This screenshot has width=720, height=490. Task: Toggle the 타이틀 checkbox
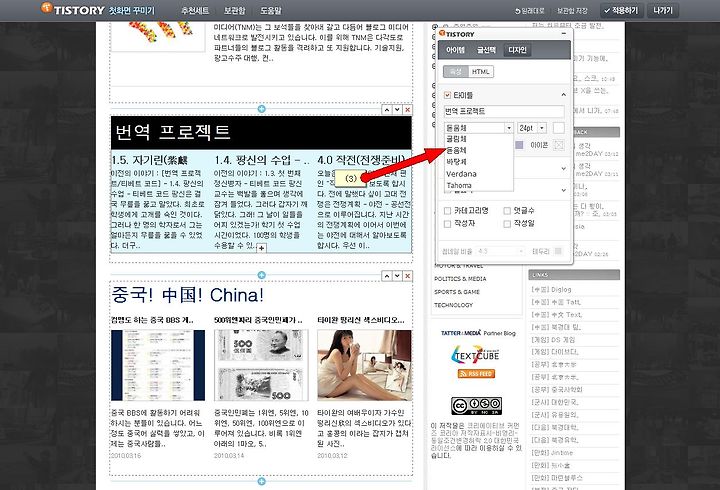pos(447,95)
